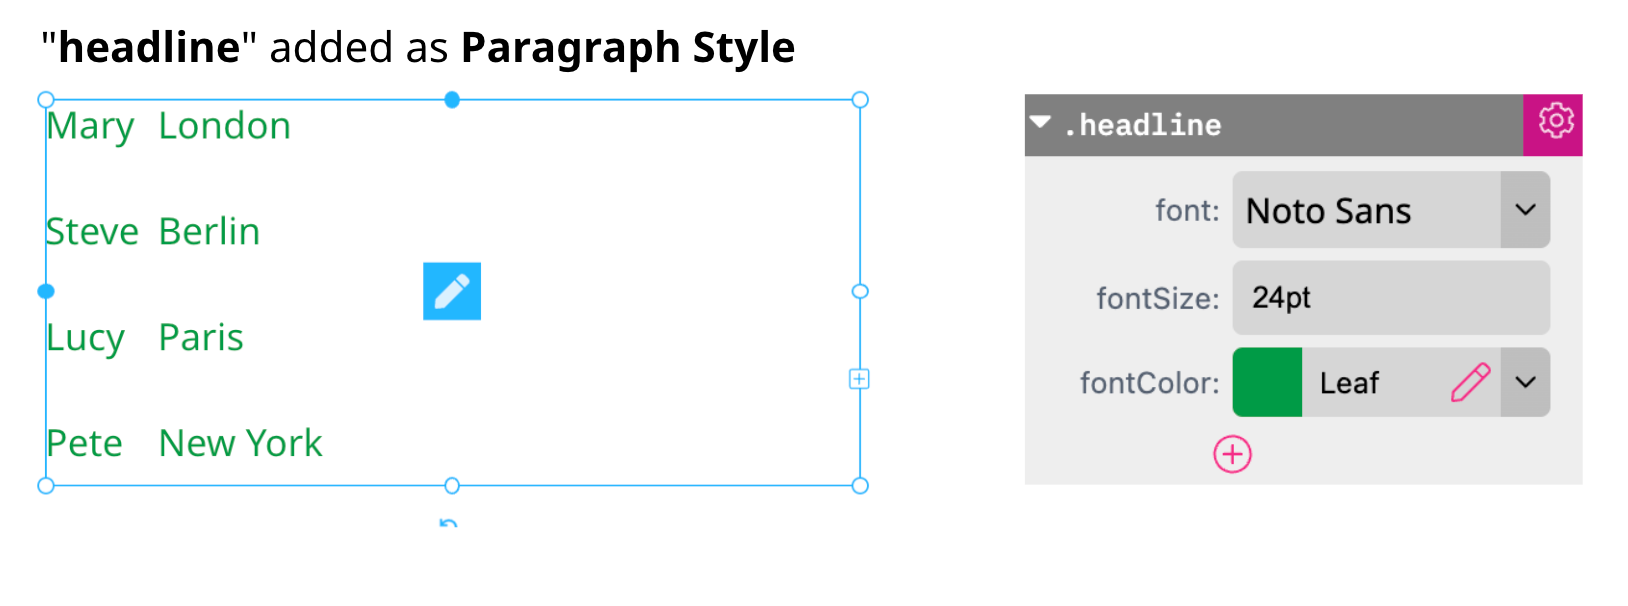
Task: Click the pink pencil to edit the Leaf color
Action: click(1470, 382)
